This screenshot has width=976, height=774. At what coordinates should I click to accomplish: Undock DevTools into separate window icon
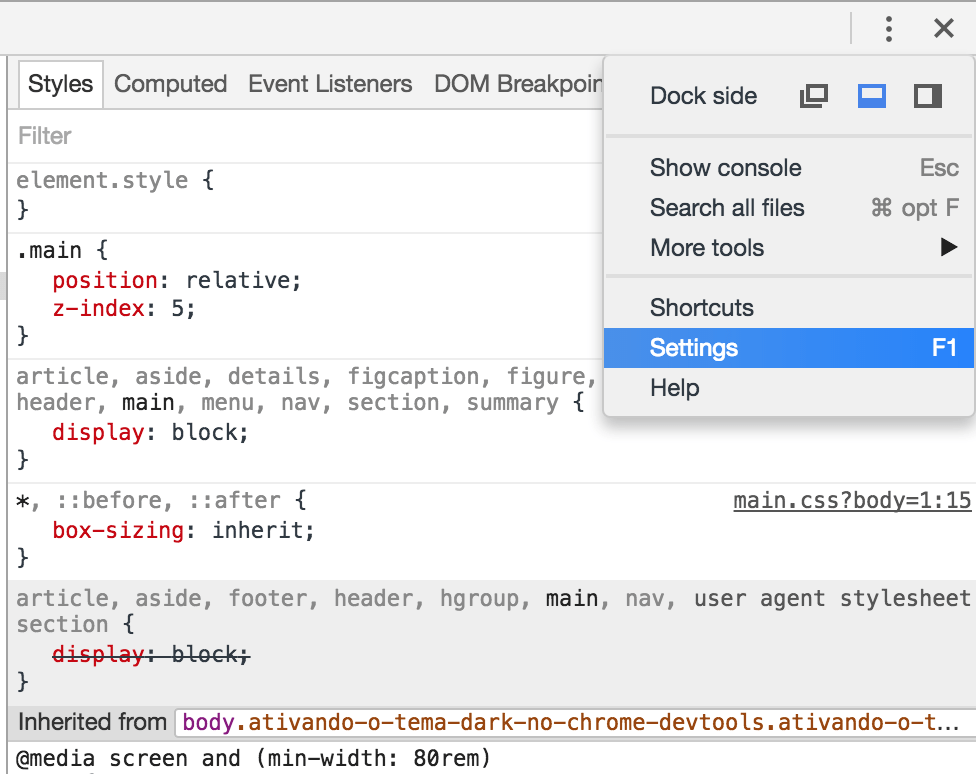click(814, 96)
